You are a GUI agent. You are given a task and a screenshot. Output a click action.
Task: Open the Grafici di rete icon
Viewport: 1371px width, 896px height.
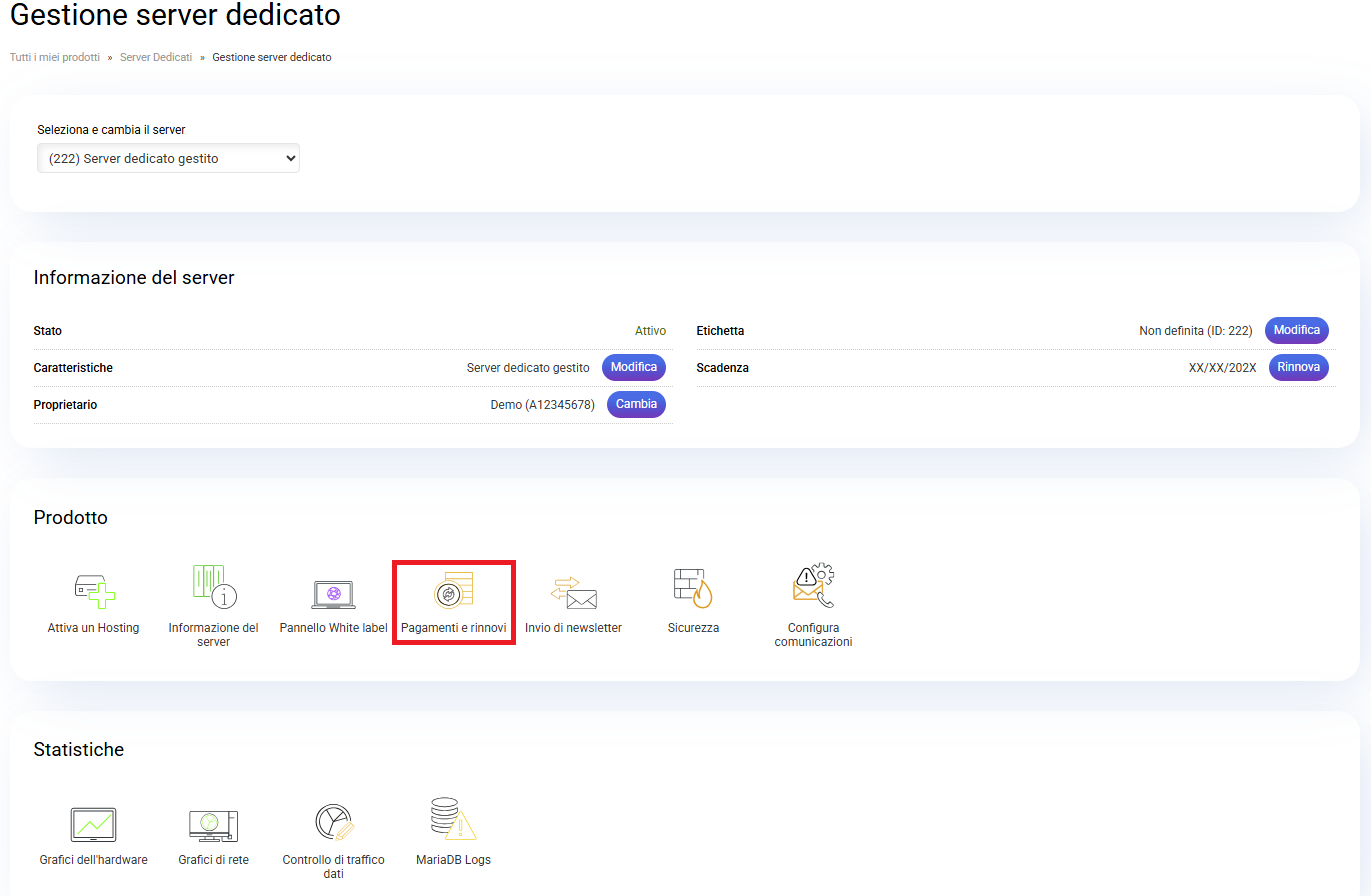(213, 825)
